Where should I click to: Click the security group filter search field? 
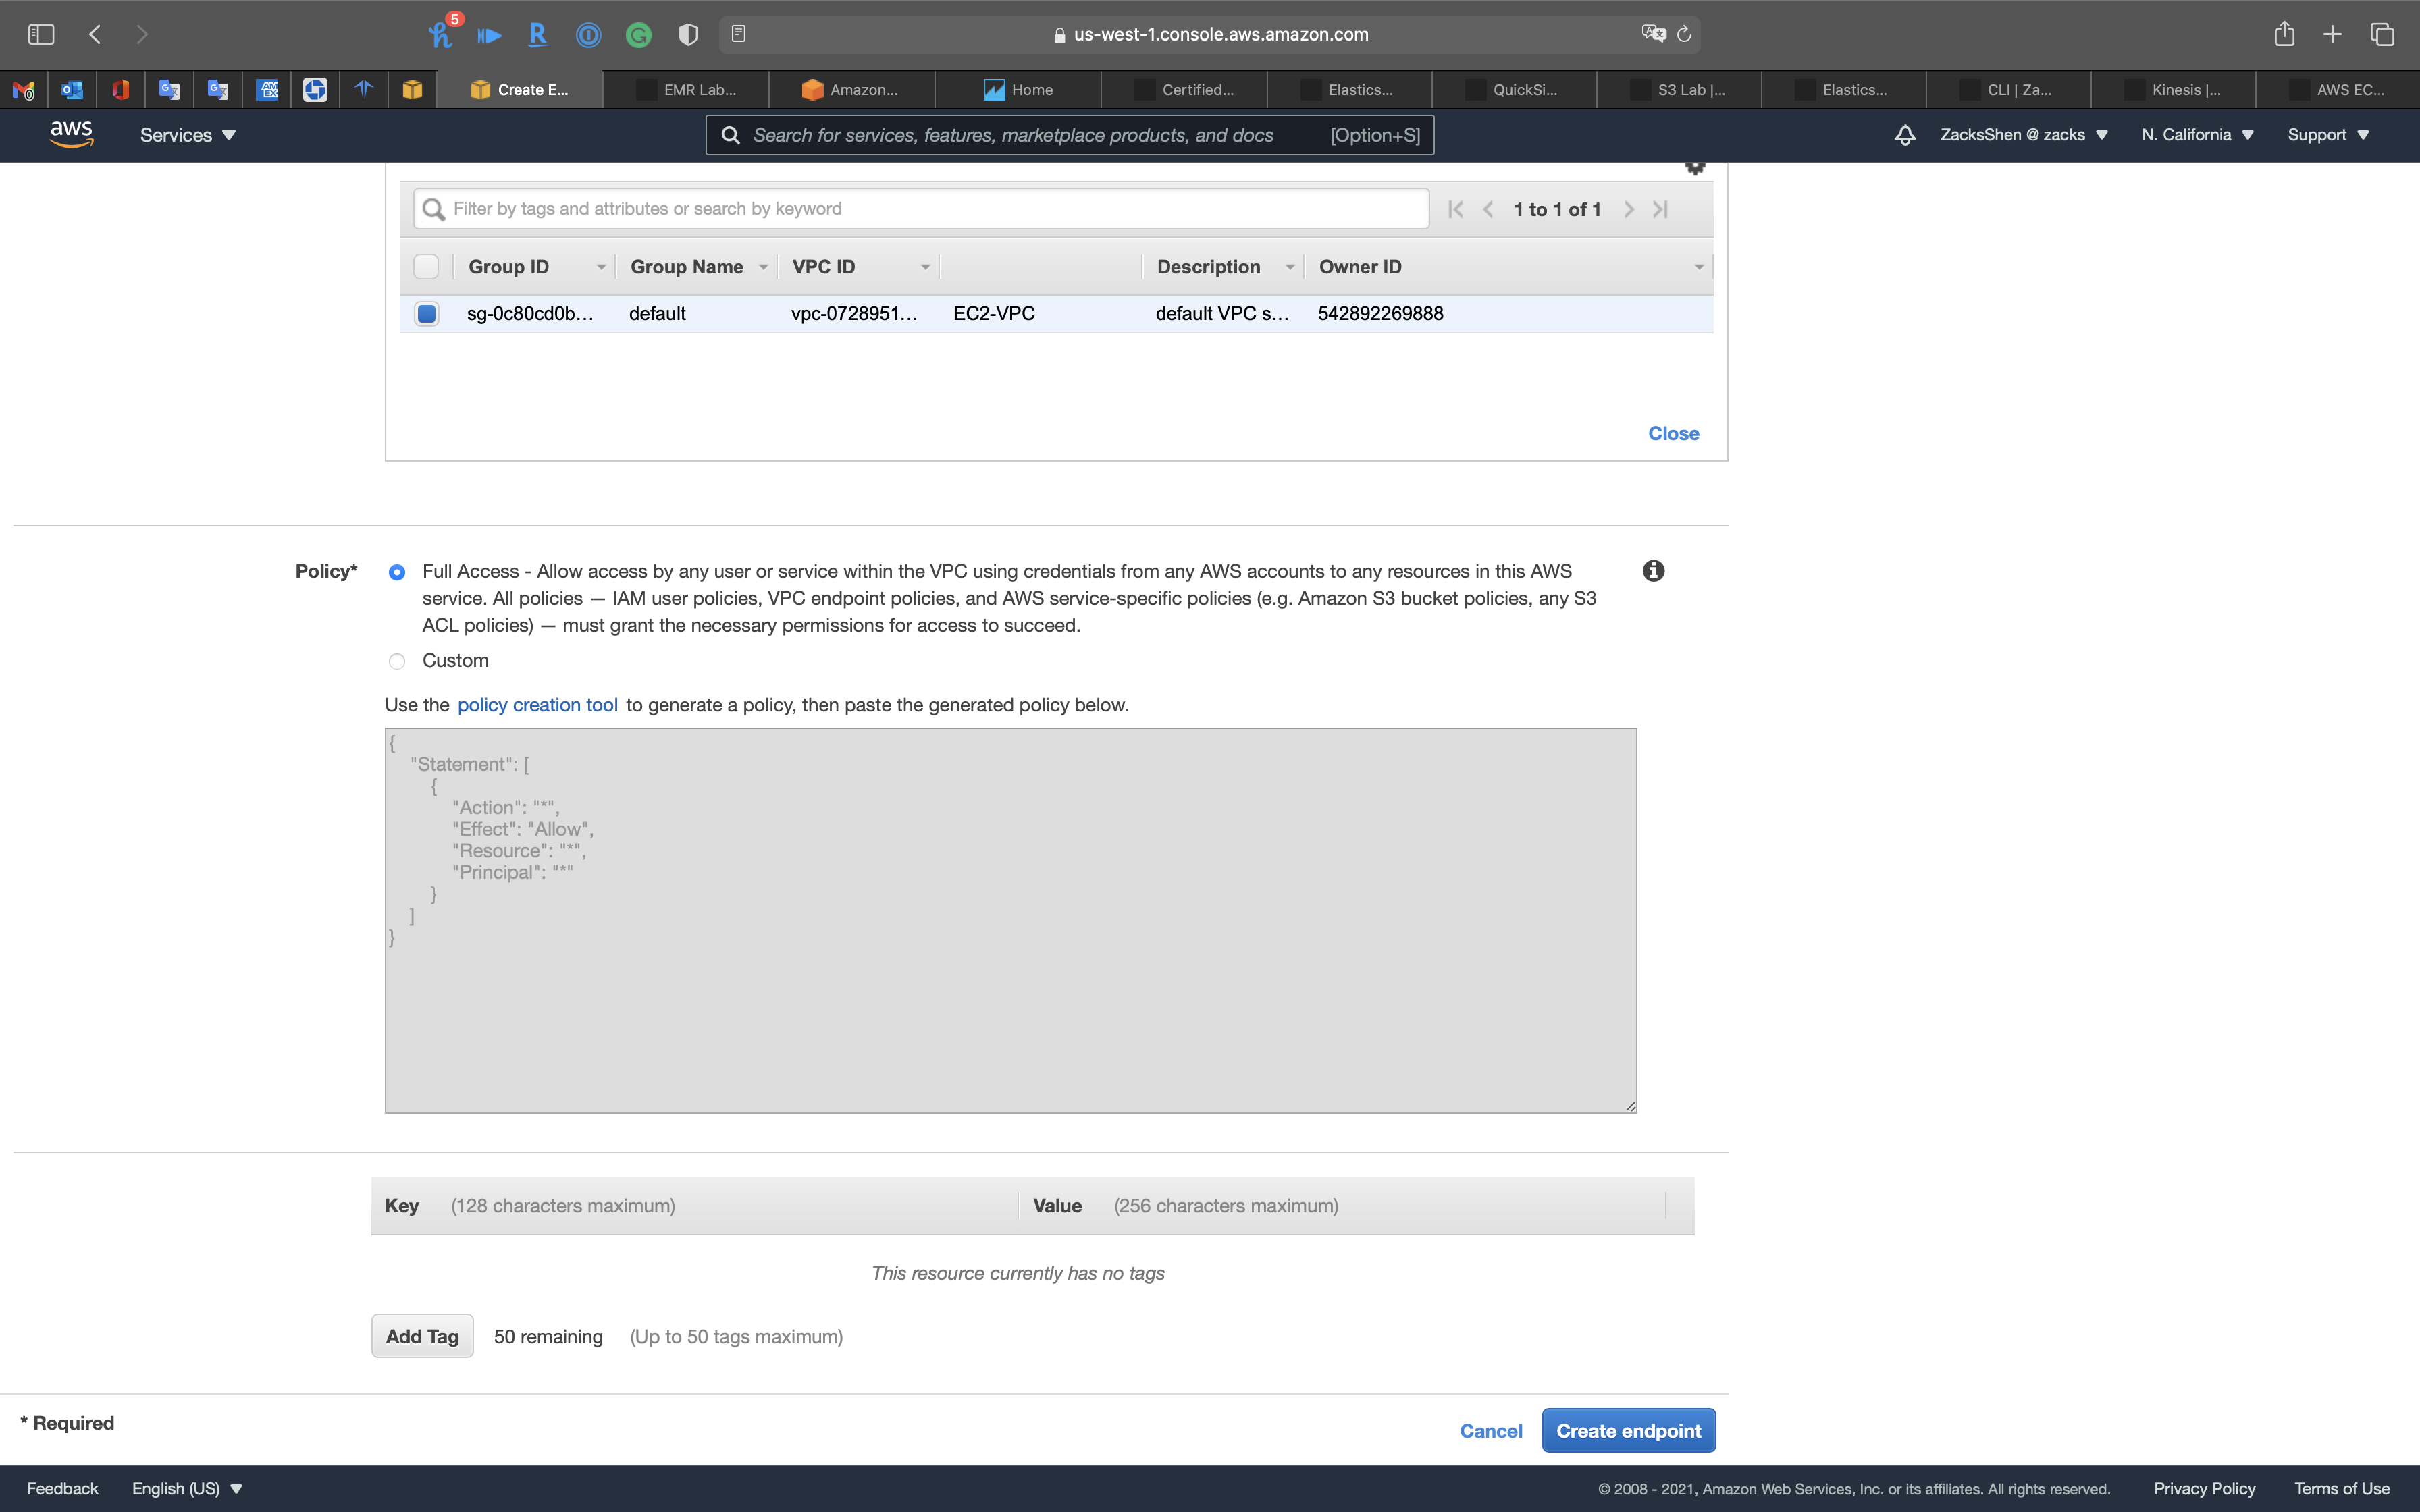pyautogui.click(x=920, y=209)
